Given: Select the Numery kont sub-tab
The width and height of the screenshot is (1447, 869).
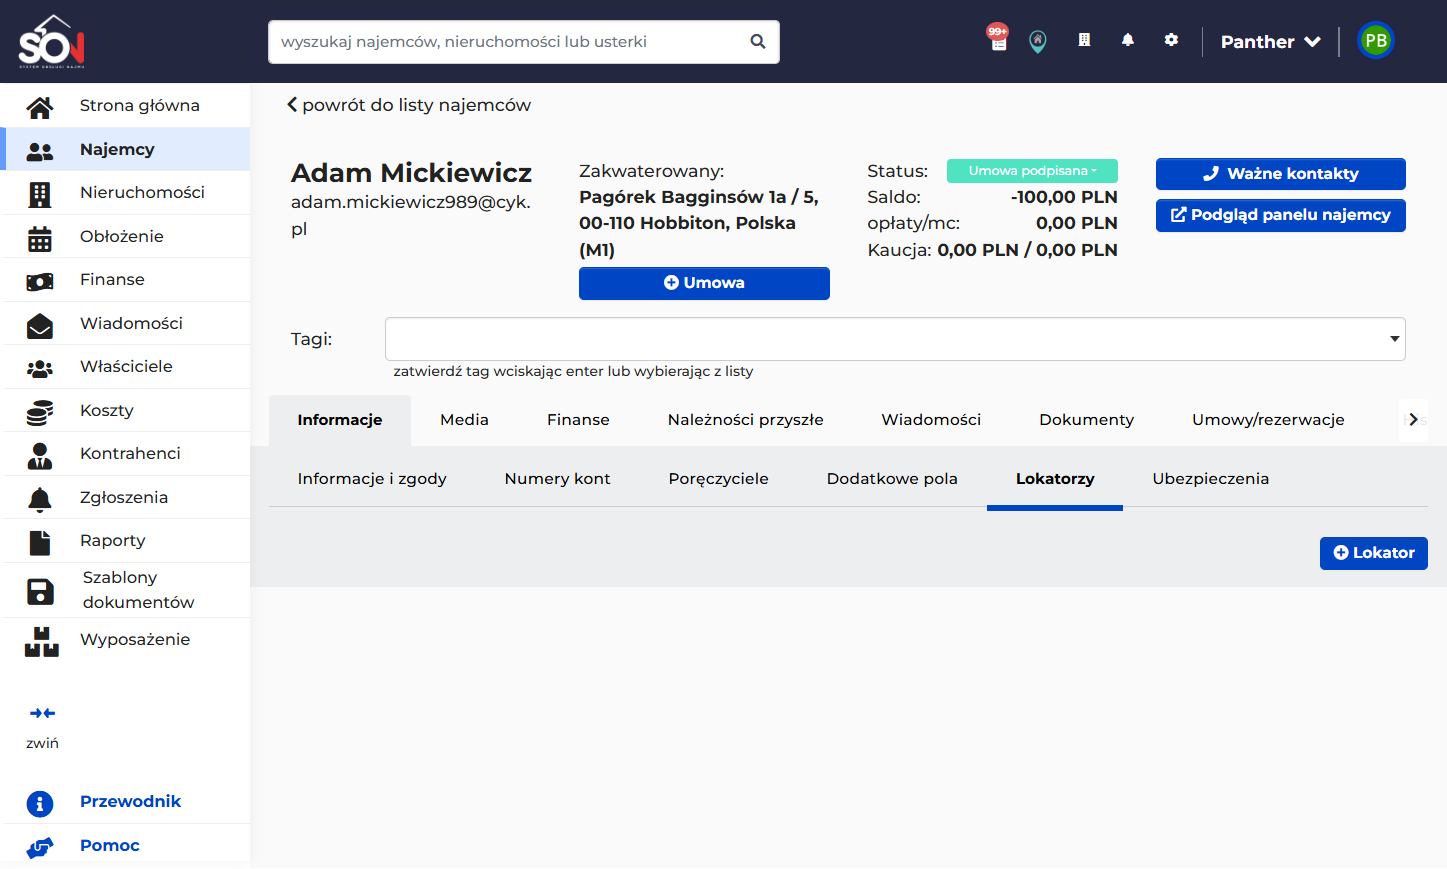Looking at the screenshot, I should [557, 479].
